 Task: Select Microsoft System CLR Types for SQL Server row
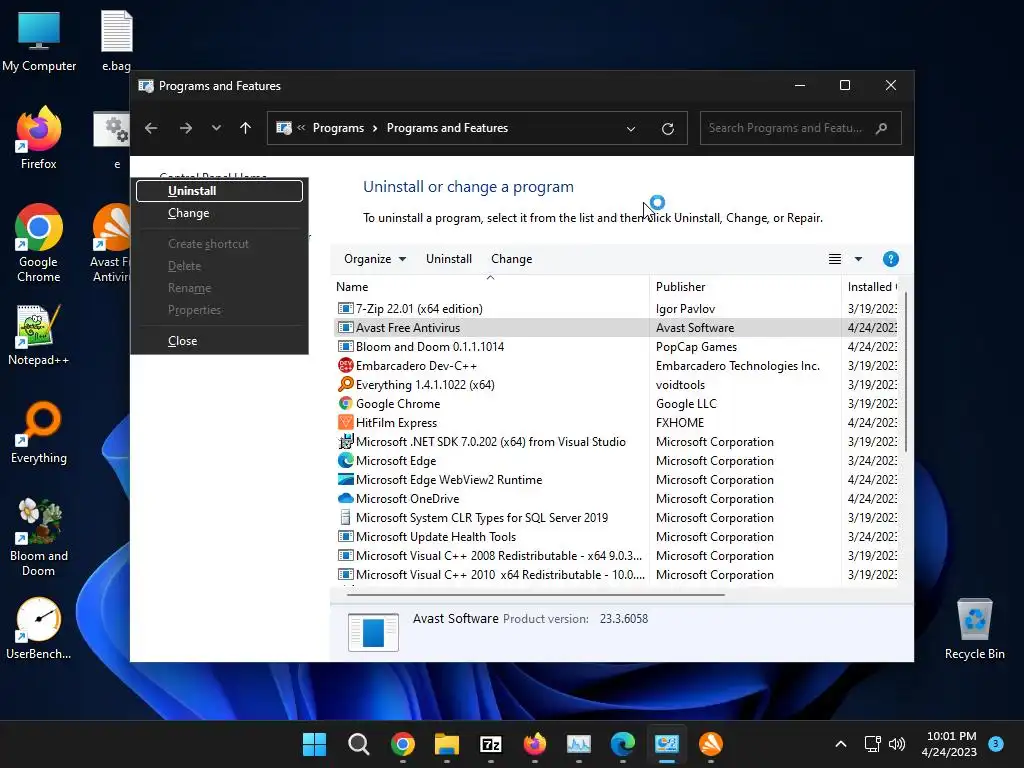615,517
